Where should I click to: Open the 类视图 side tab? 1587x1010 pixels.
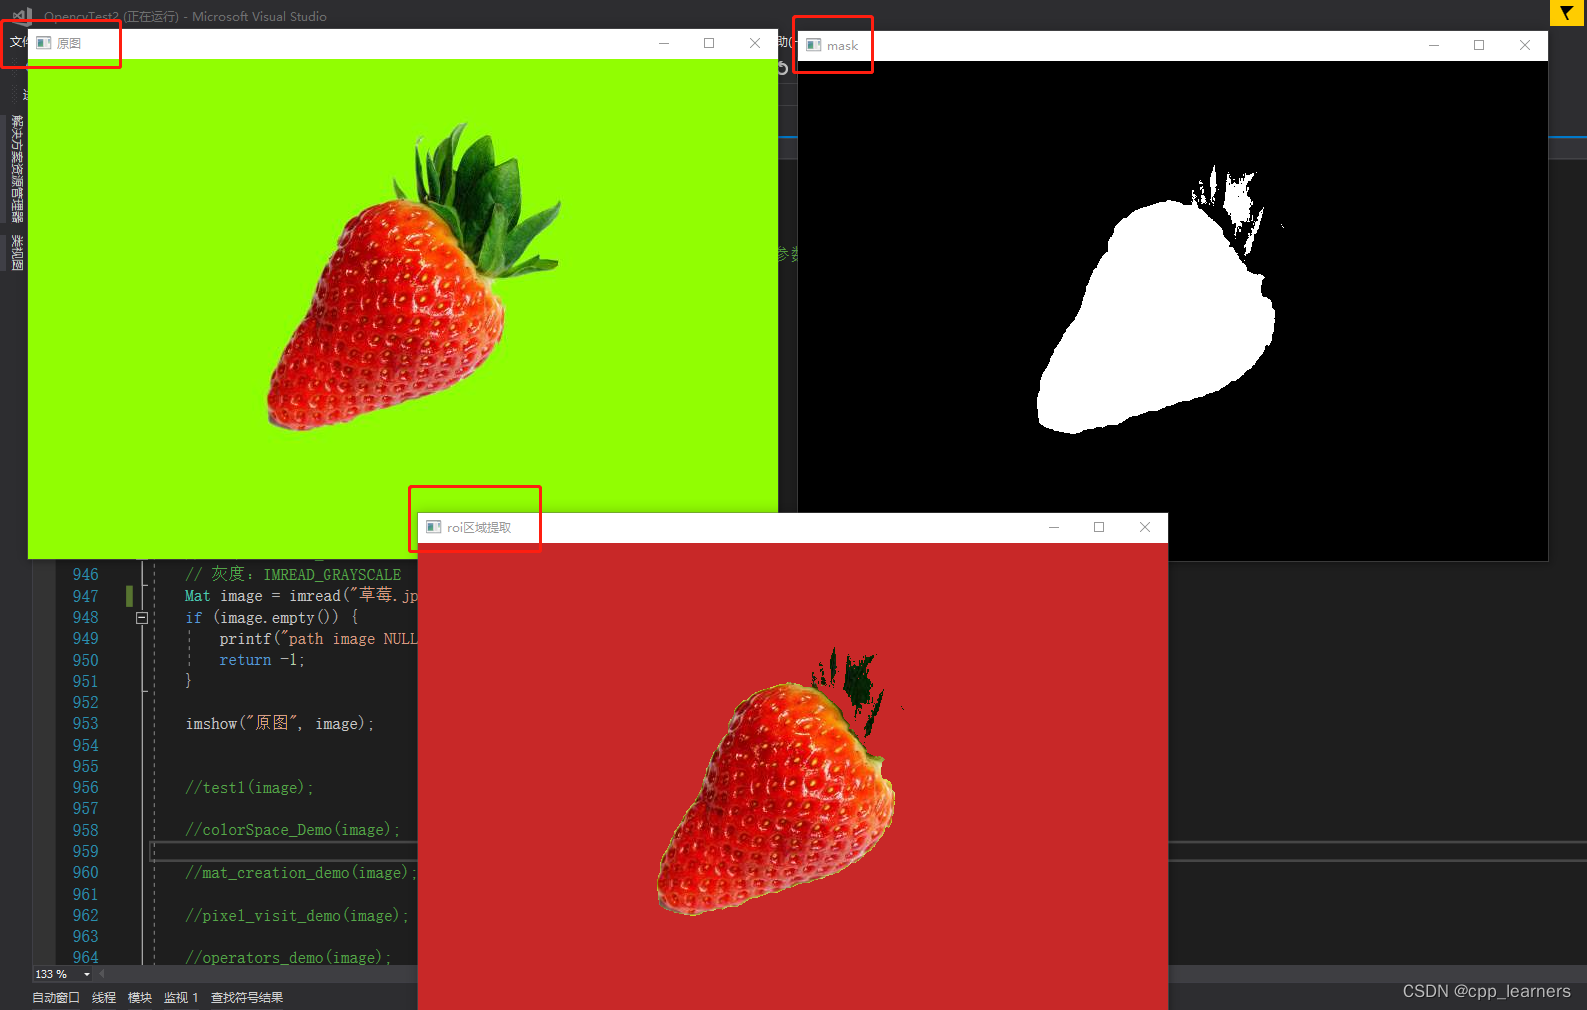pos(17,253)
